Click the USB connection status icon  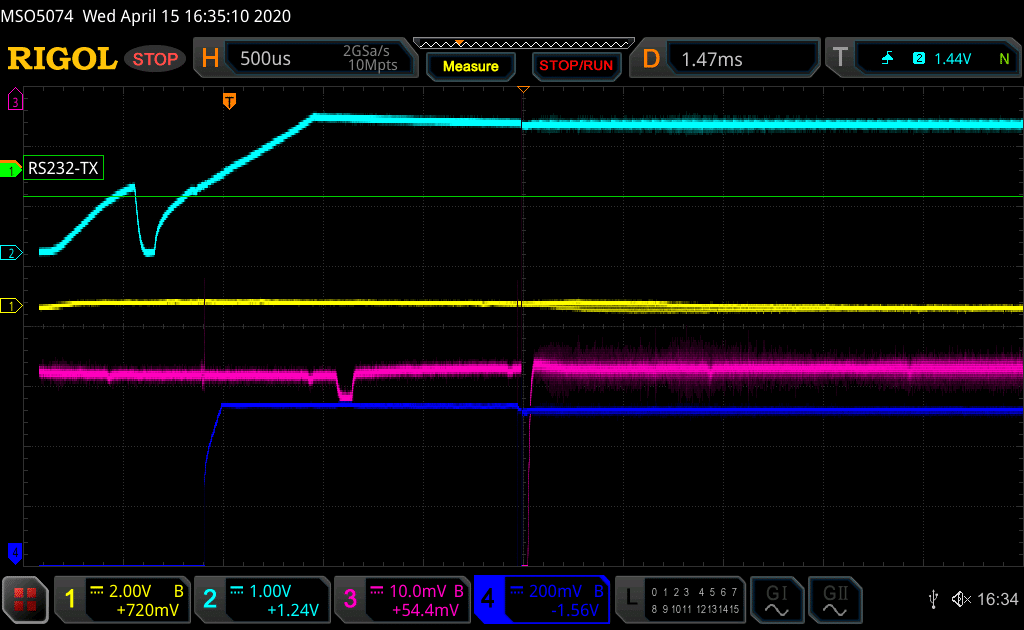[933, 599]
